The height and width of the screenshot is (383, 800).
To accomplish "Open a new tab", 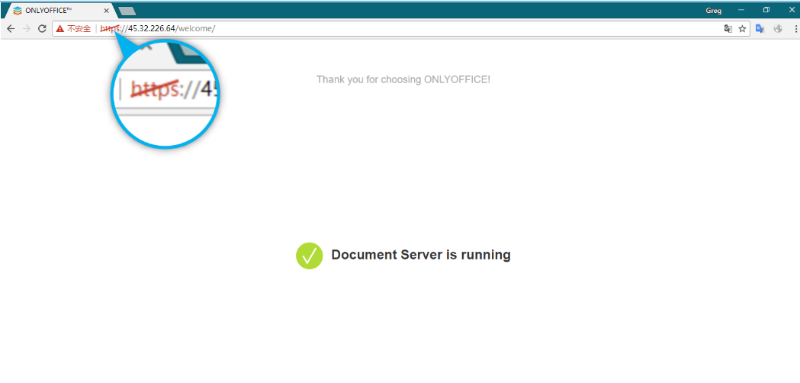I will [127, 11].
